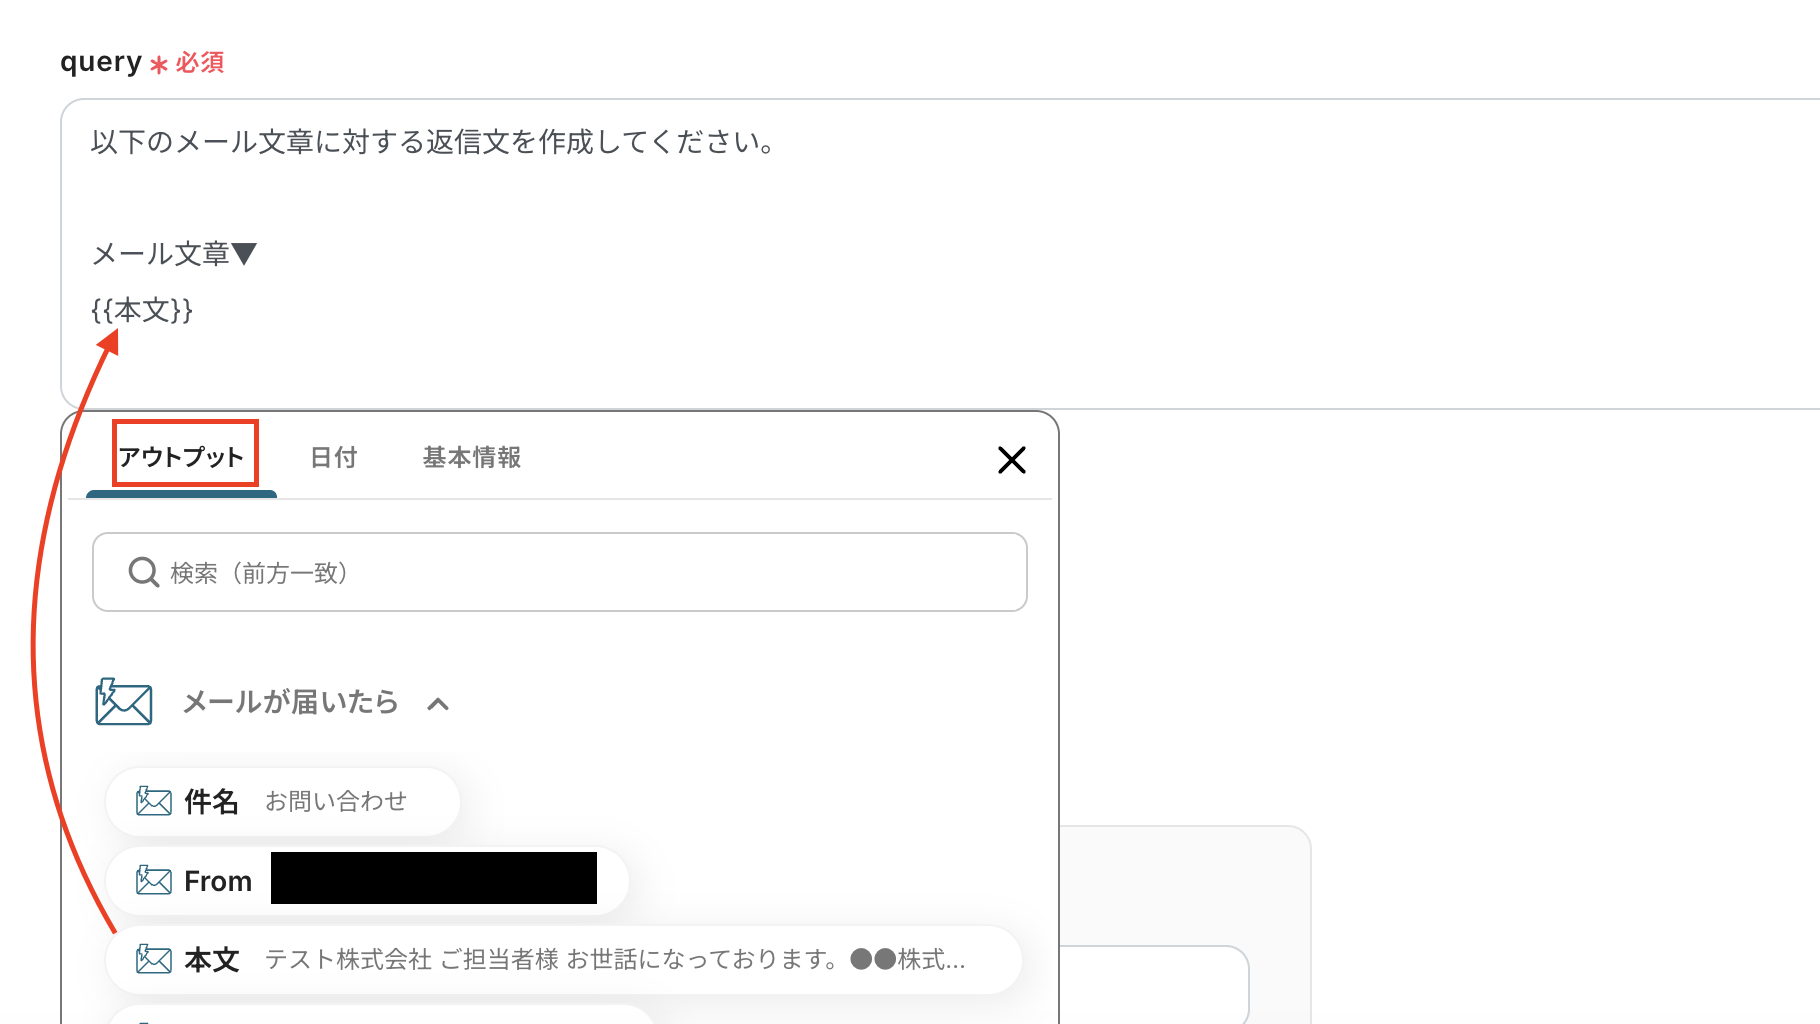Screen dimensions: 1820x1024
Task: Click the {{本文}} placeholder in query field
Action: [x=141, y=310]
